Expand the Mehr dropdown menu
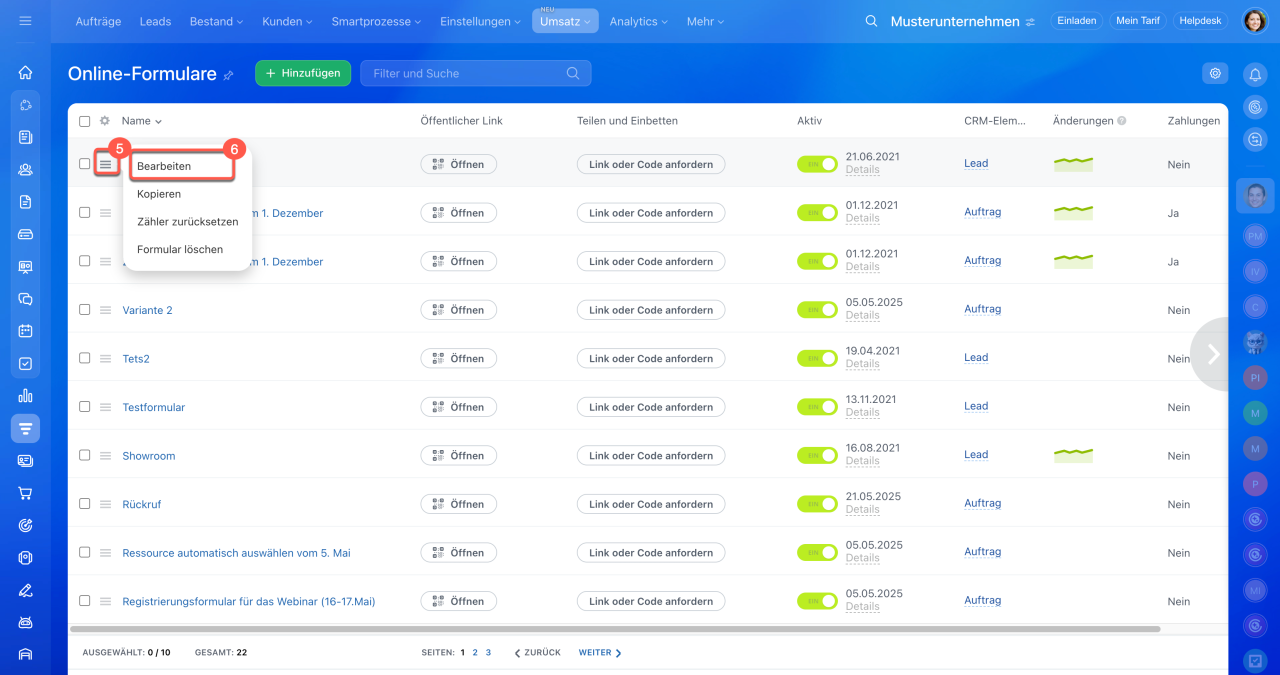1280x675 pixels. pyautogui.click(x=707, y=21)
